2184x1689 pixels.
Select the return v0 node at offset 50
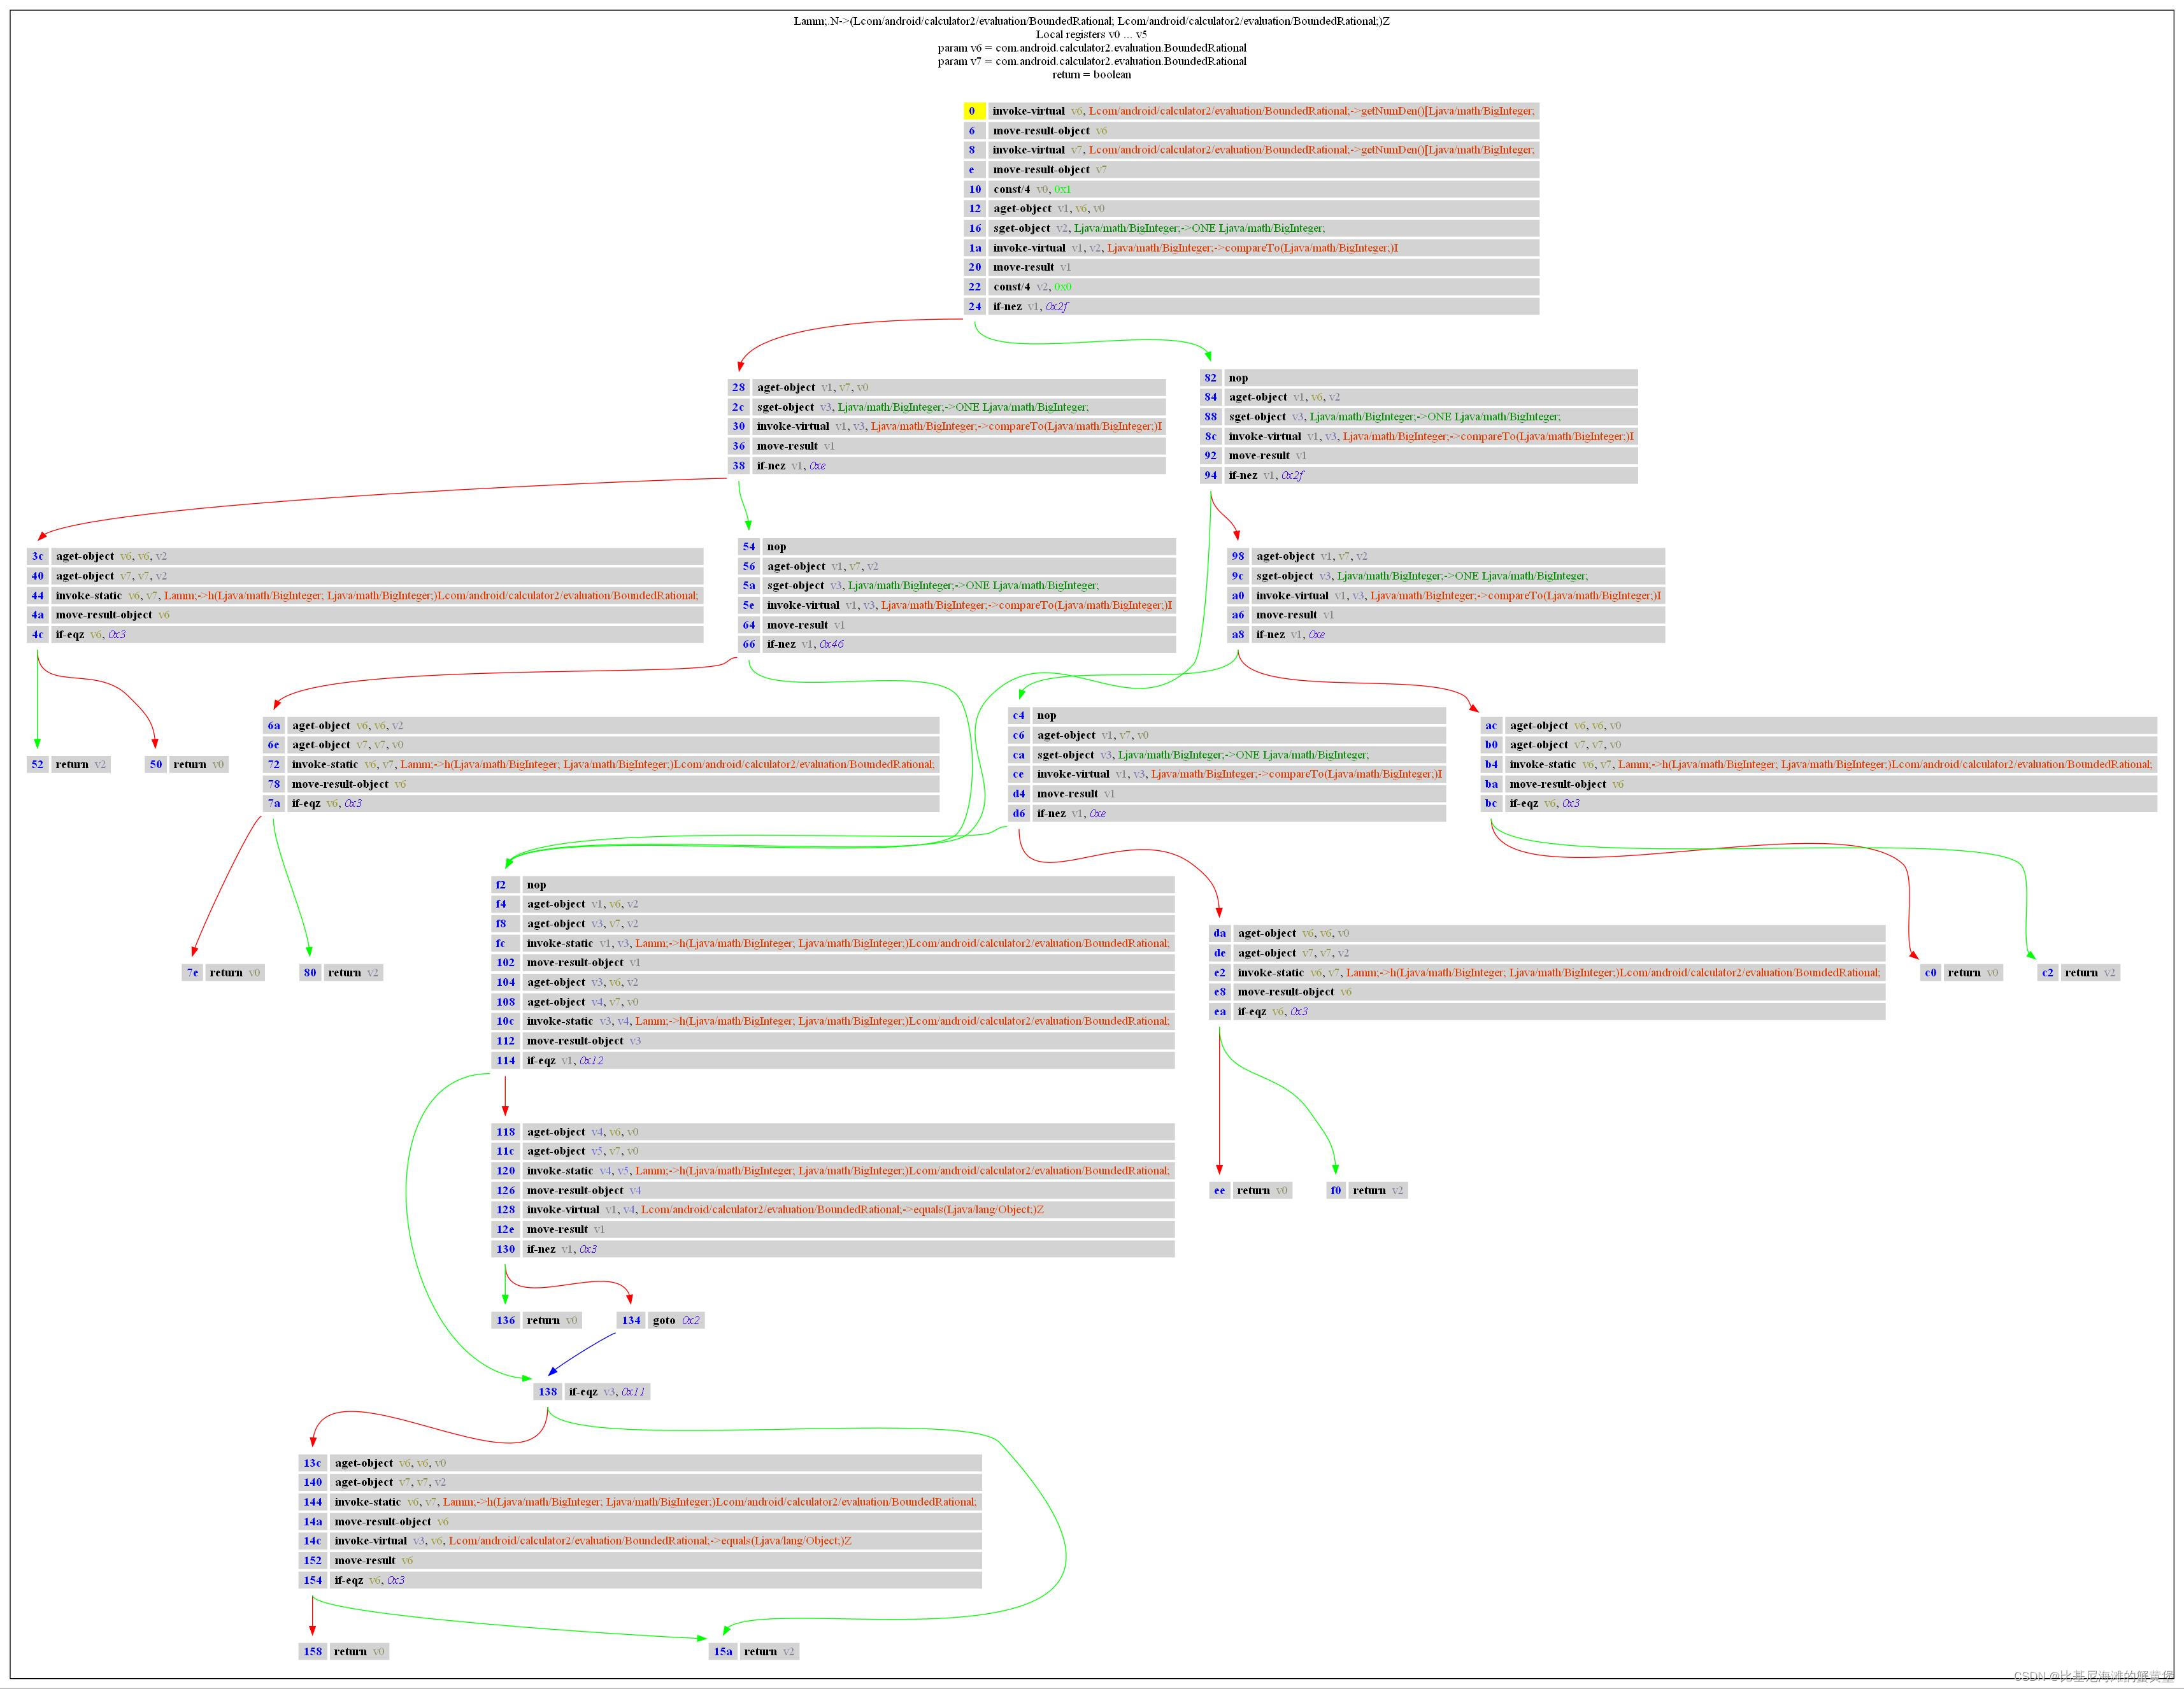coord(198,765)
